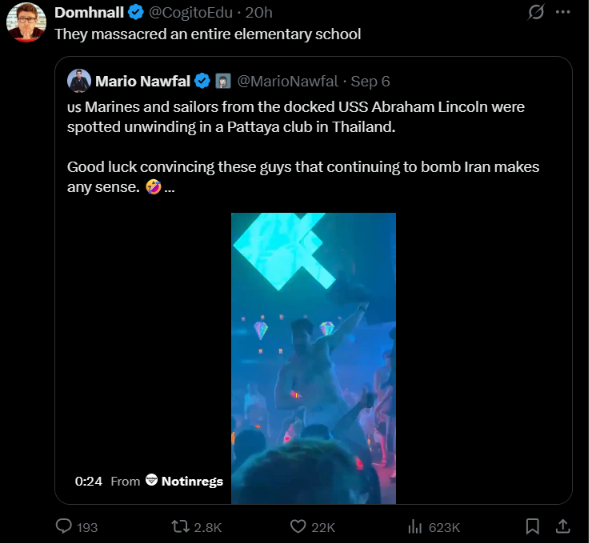
Task: Open the reply comment icon
Action: (63, 526)
